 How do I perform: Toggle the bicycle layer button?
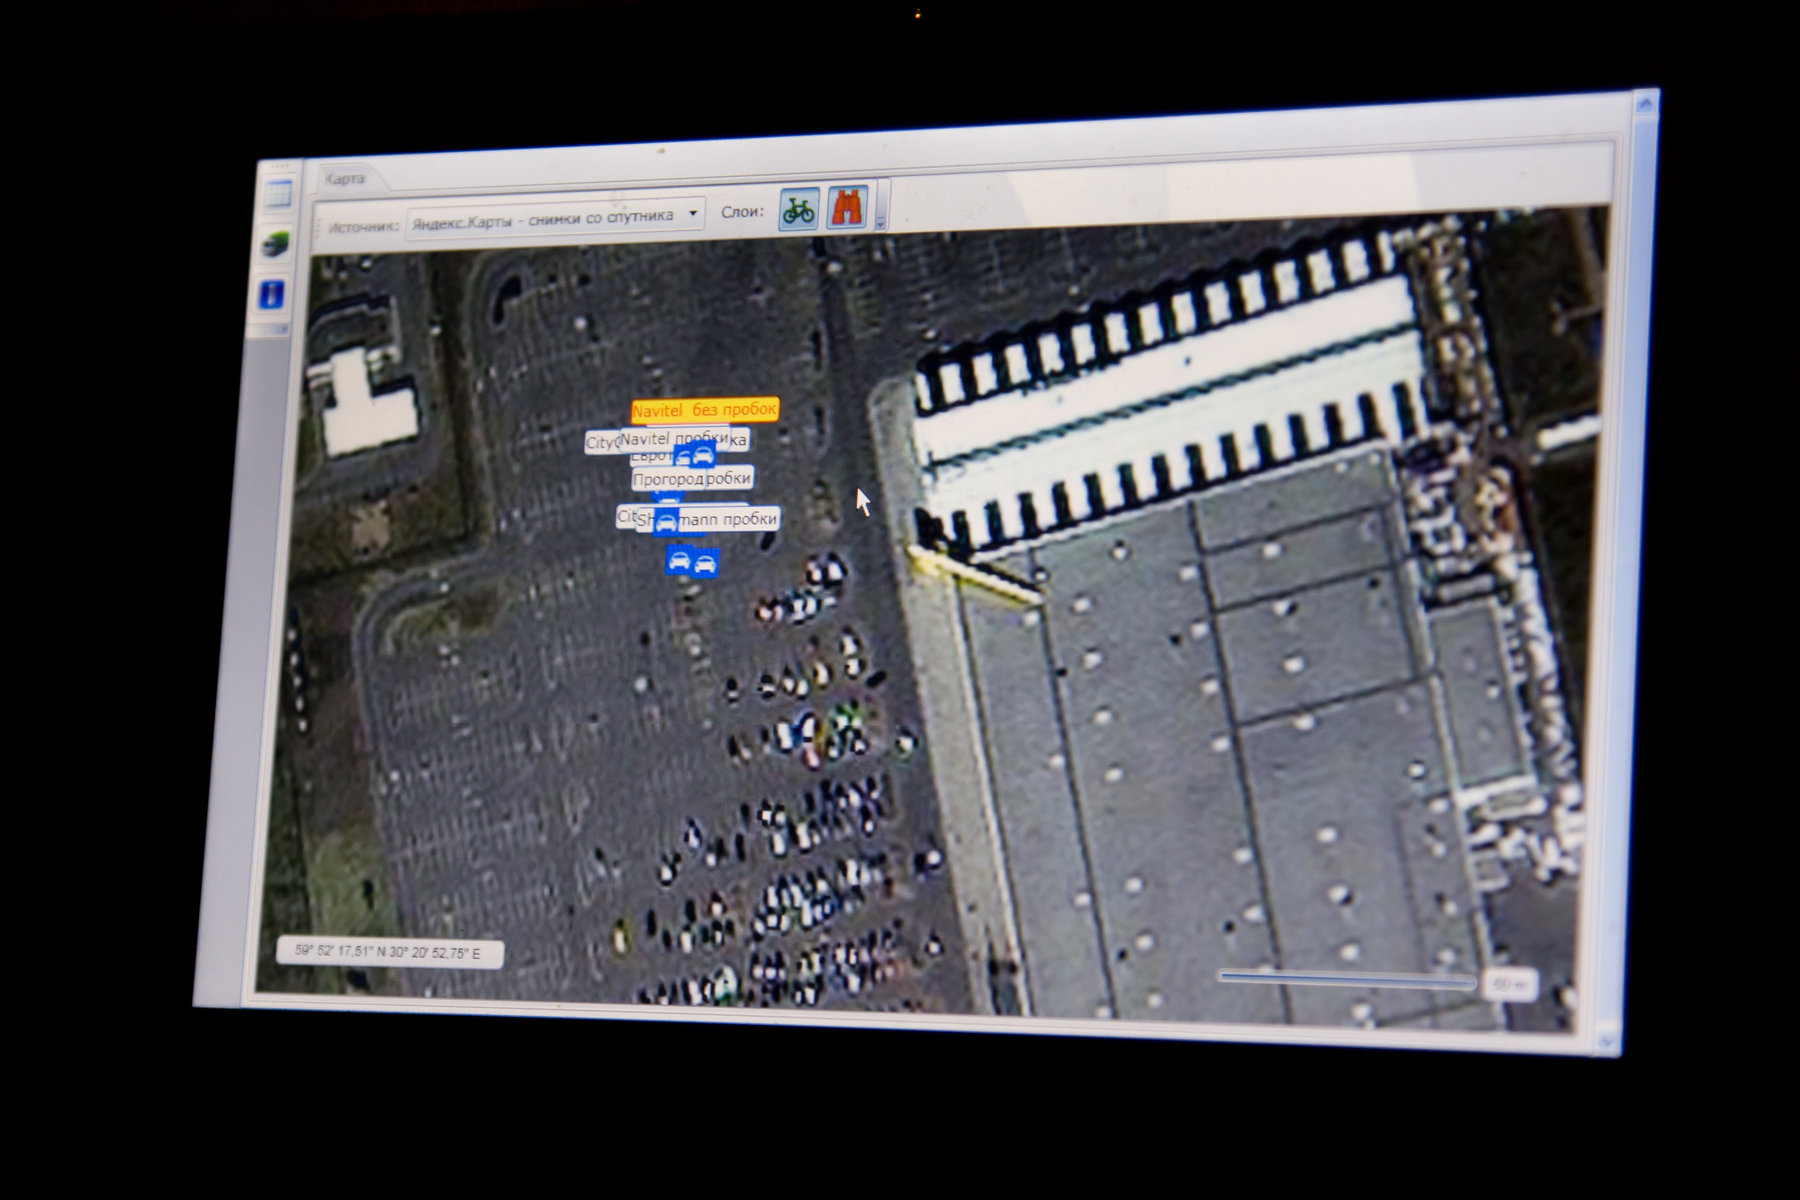[798, 210]
